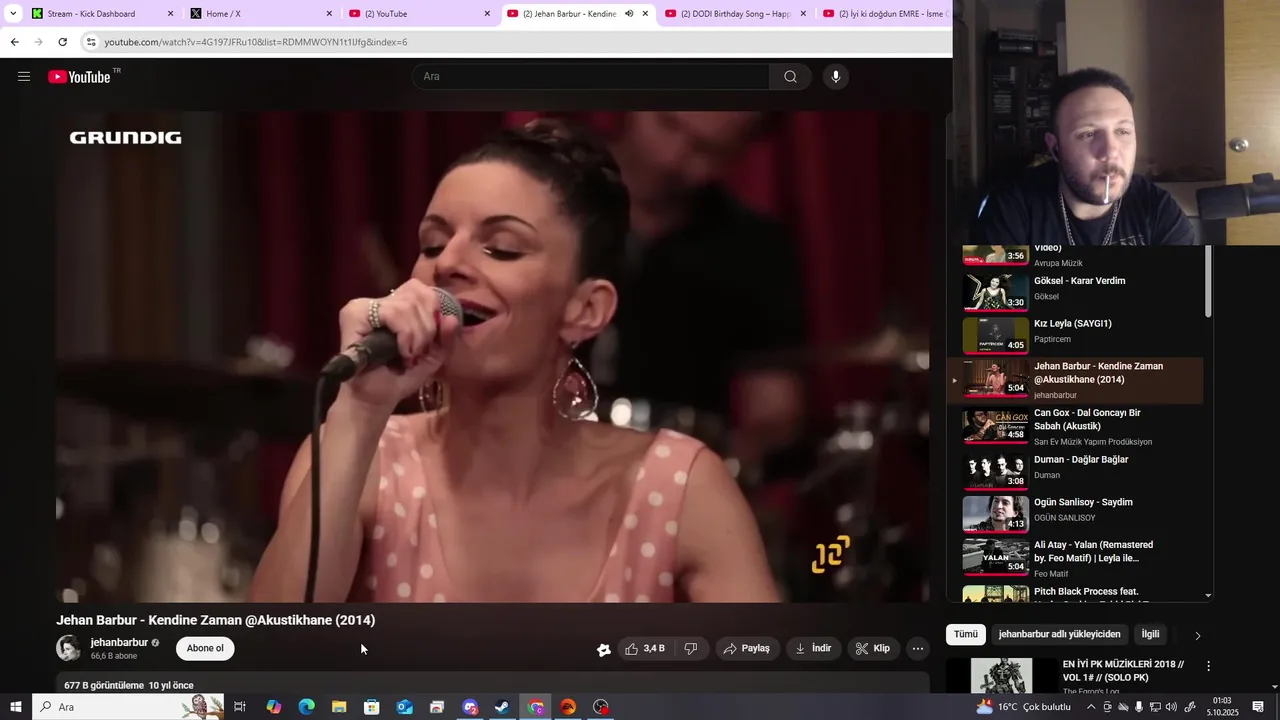1280x720 pixels.
Task: Click the video player to pause
Action: point(493,357)
